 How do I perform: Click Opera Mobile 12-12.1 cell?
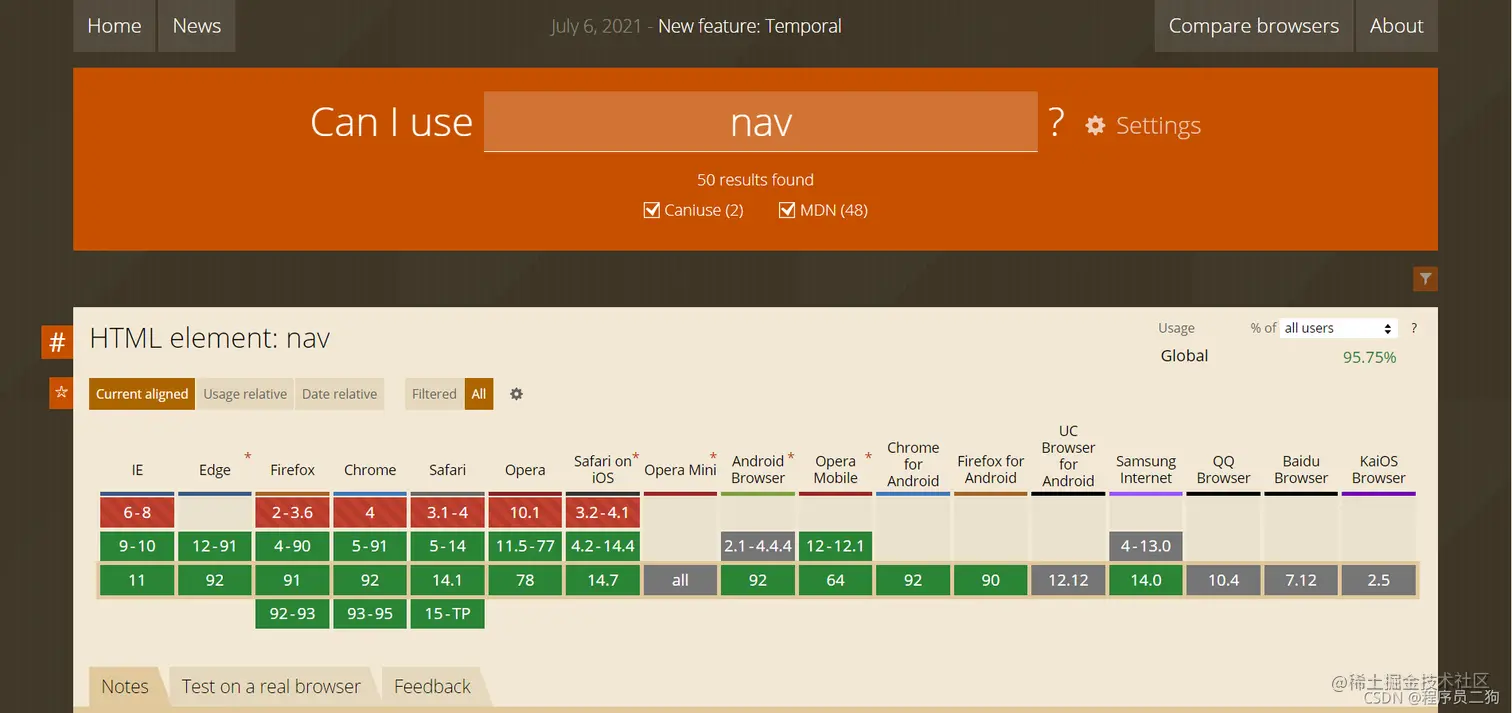point(836,546)
